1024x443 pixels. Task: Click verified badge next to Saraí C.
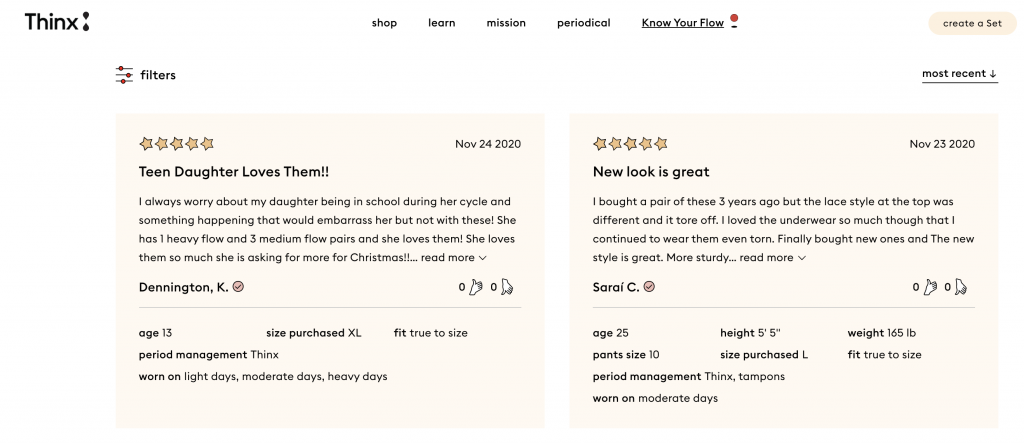[x=649, y=287]
